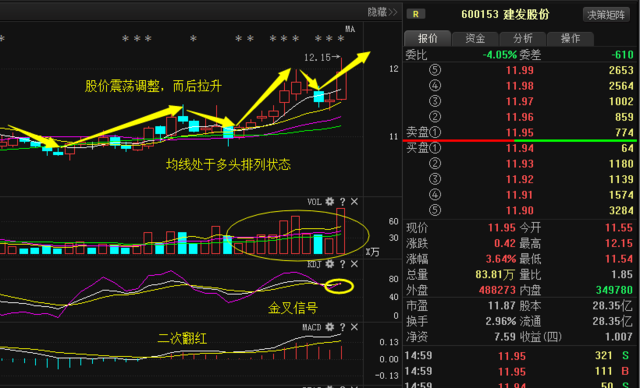Open VOL indicator settings gear
This screenshot has height=388, width=640.
pos(330,202)
